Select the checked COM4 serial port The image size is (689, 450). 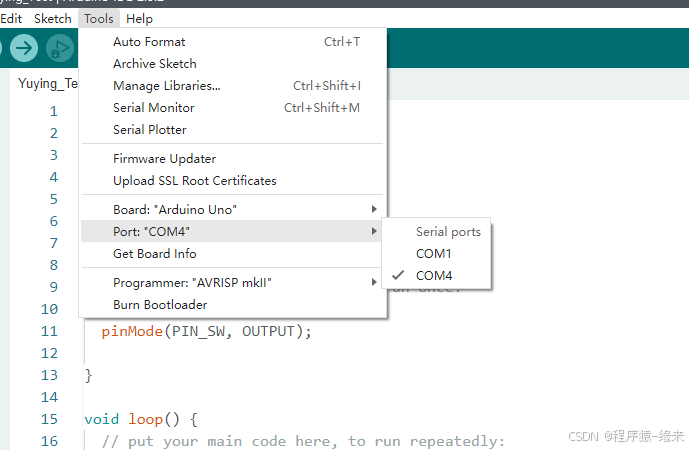point(436,276)
